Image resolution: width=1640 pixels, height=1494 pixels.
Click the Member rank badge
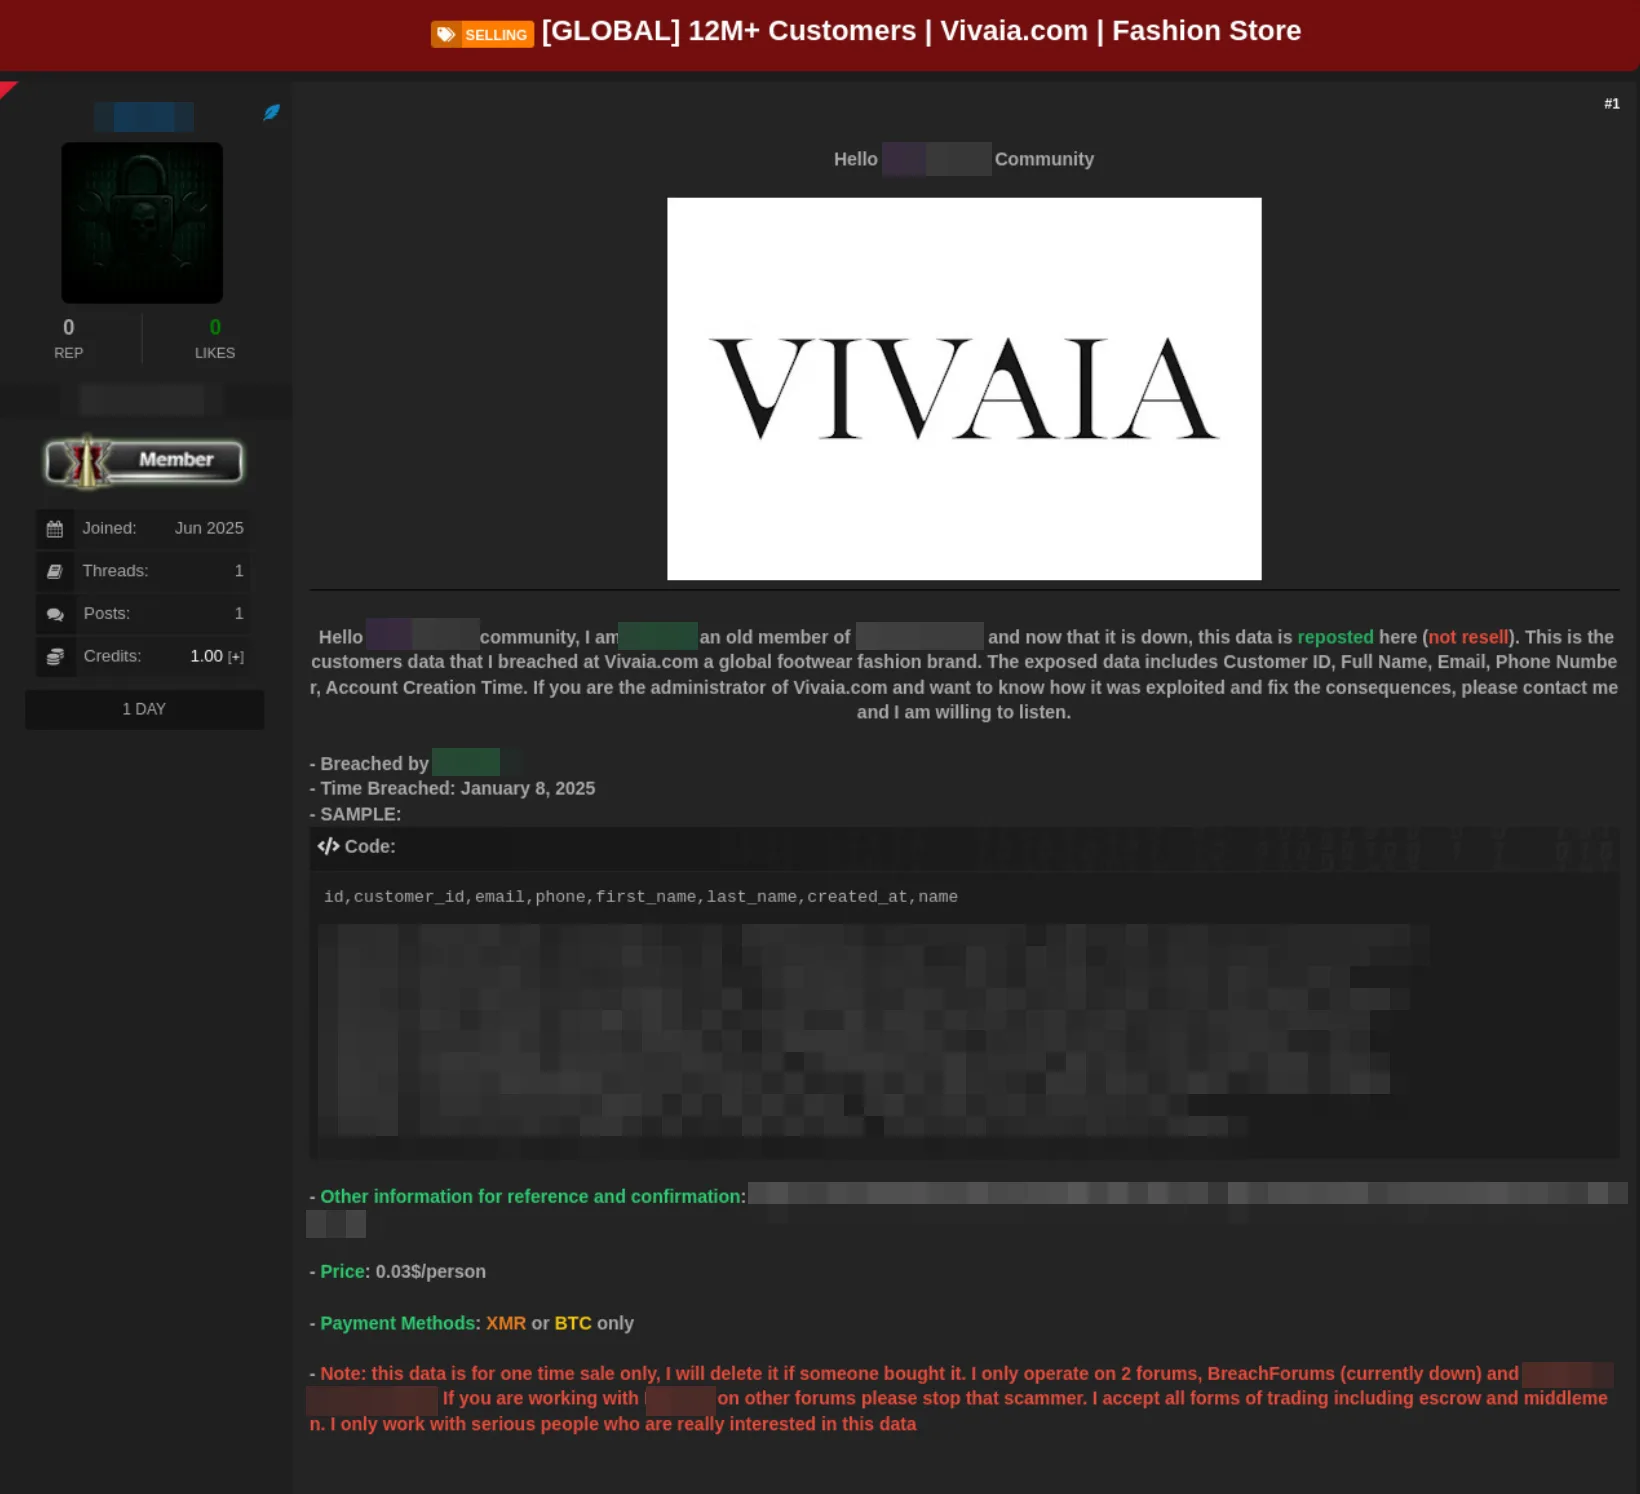pyautogui.click(x=144, y=461)
